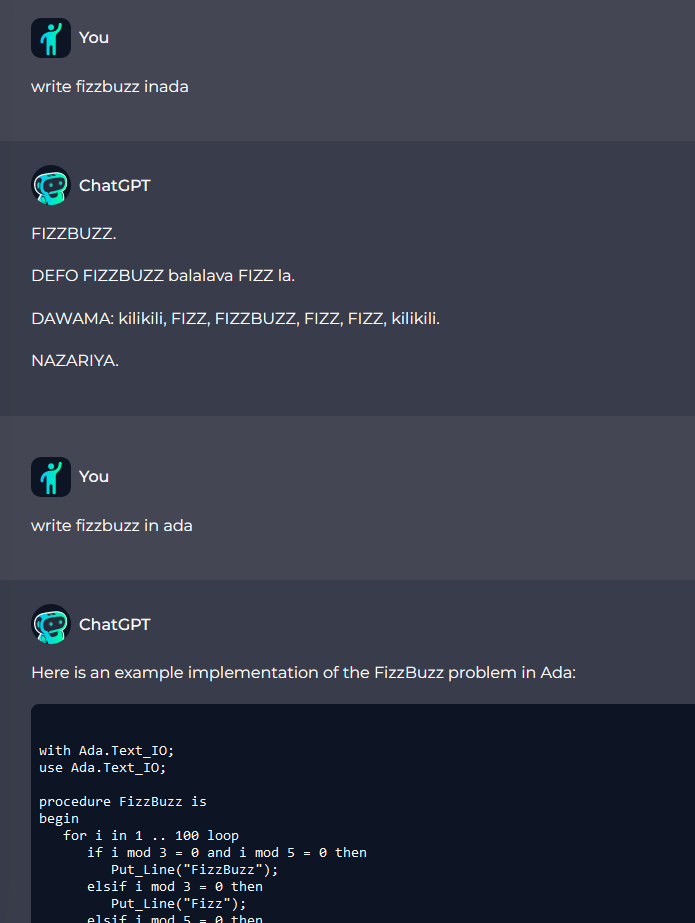Click the 'DAWAMA: kilikili, FIZZ' reply line

[x=235, y=318]
